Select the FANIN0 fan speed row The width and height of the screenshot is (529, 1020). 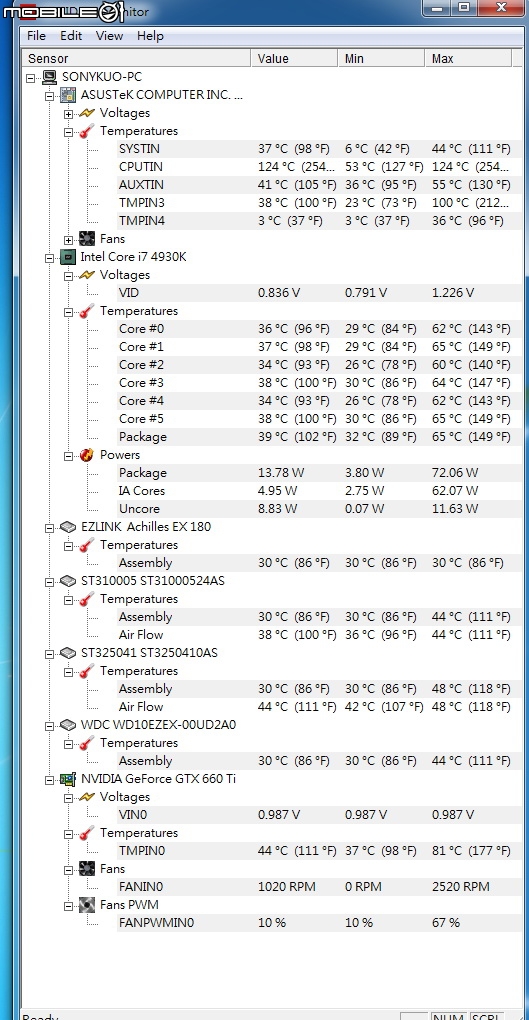coord(319,887)
